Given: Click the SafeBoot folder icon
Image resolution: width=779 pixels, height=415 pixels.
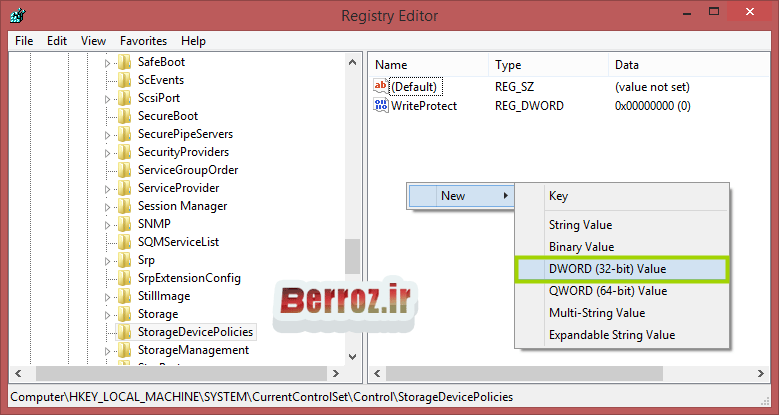Looking at the screenshot, I should tap(124, 62).
